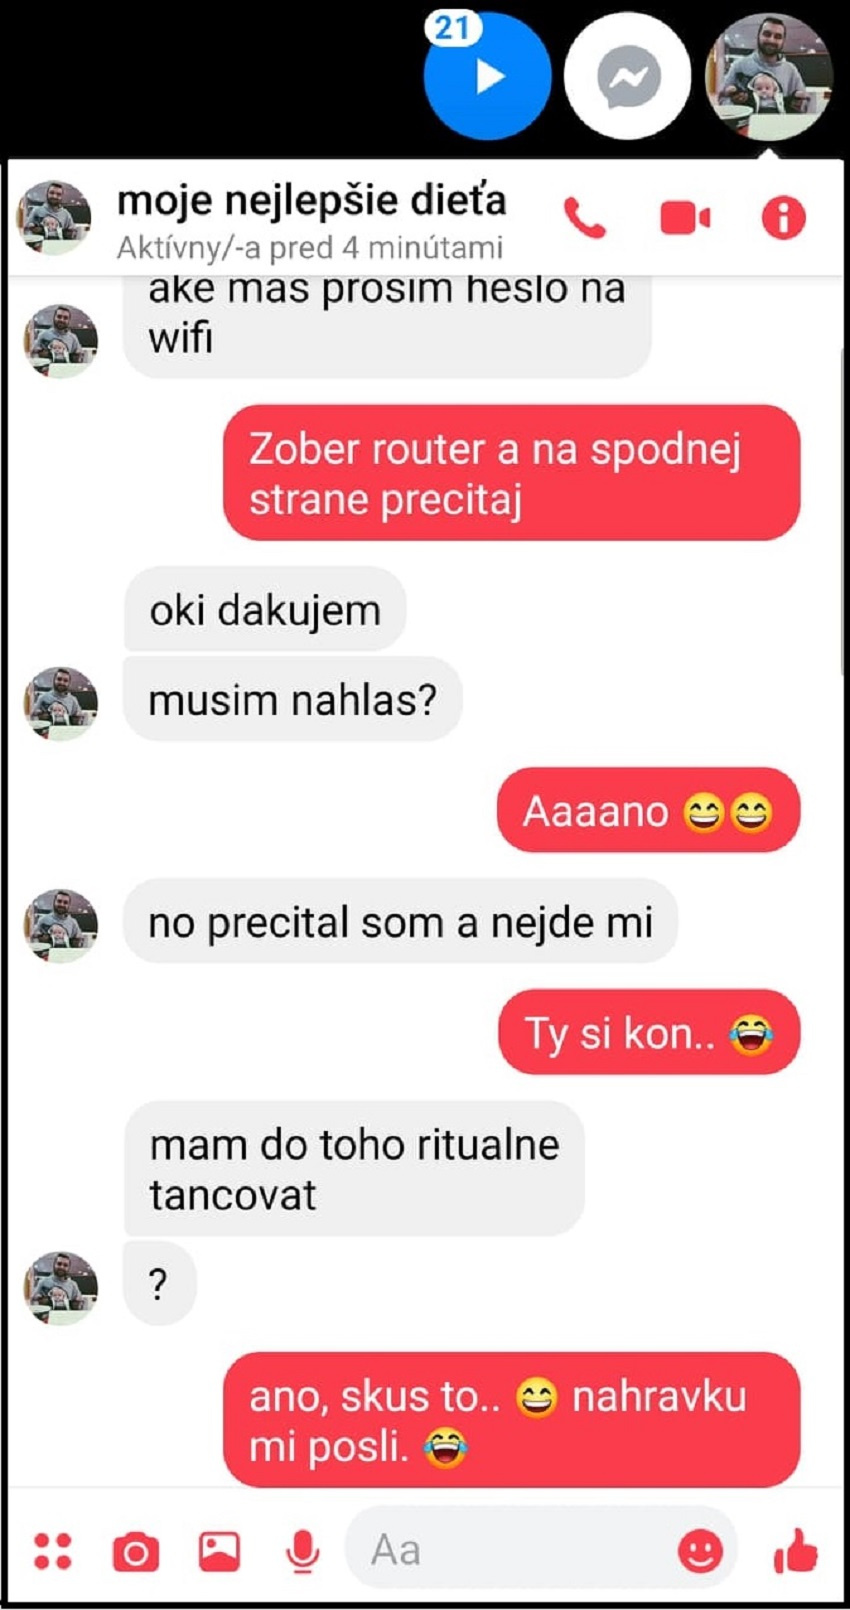The image size is (850, 1610).
Task: Select the contact photo chat head at top right
Action: [769, 76]
